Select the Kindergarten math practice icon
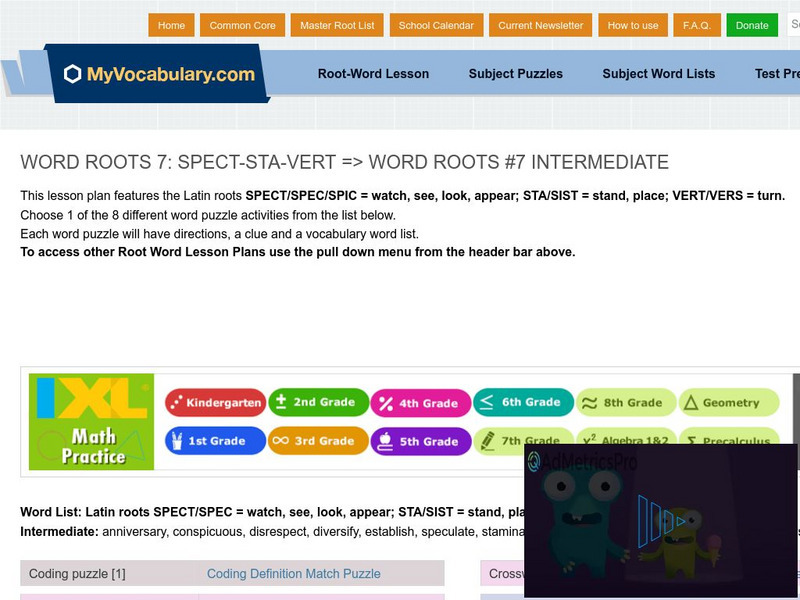 click(178, 401)
